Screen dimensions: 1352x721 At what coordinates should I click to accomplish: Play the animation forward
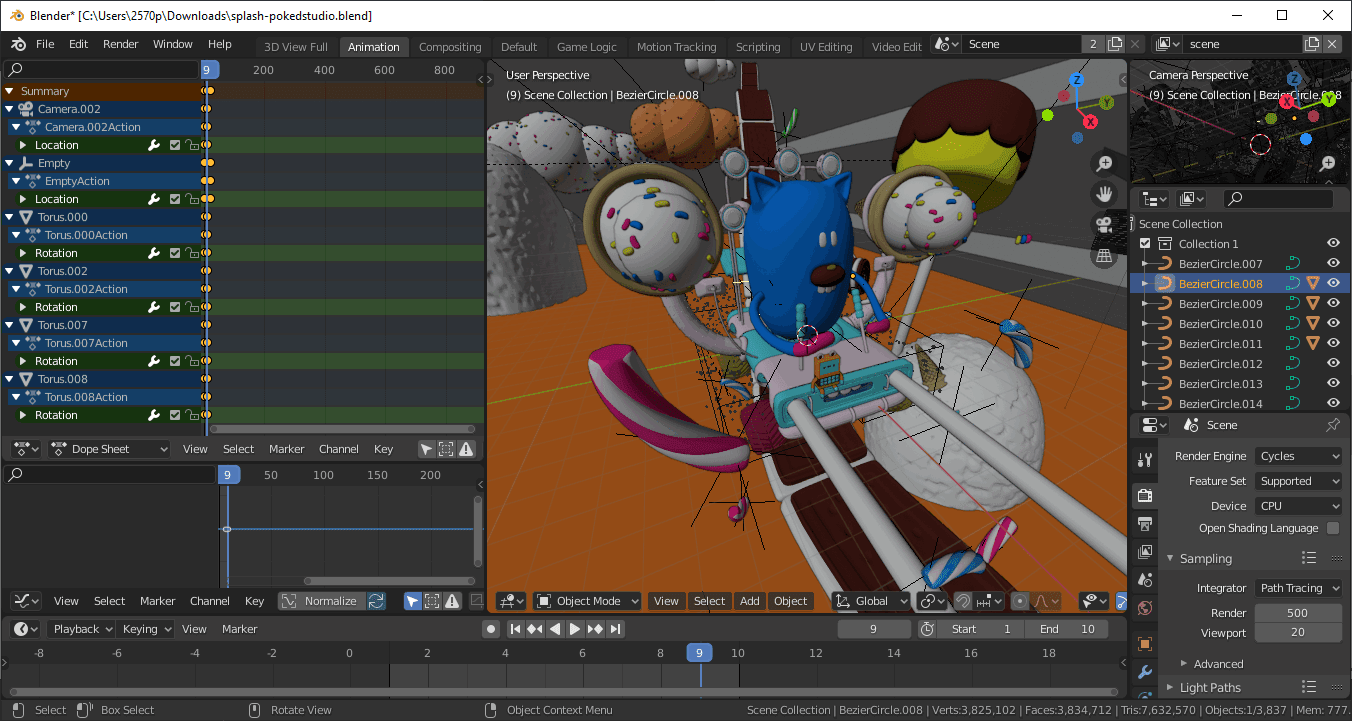[575, 629]
